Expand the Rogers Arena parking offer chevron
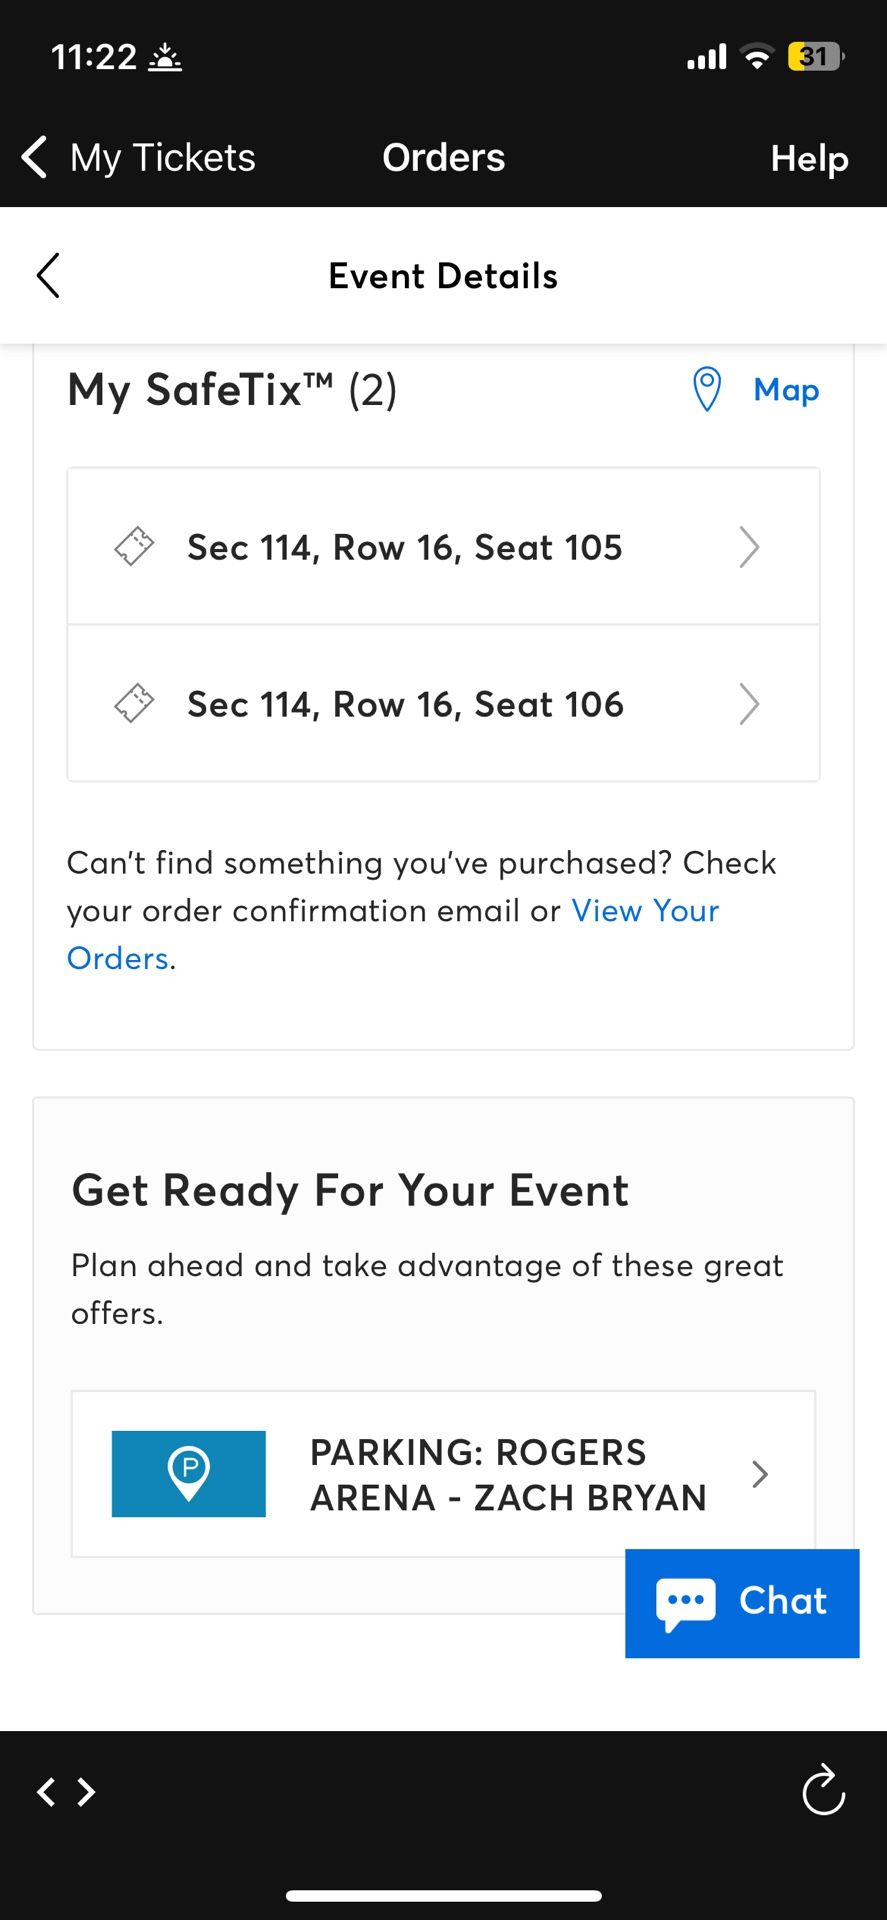The image size is (887, 1920). point(760,1474)
